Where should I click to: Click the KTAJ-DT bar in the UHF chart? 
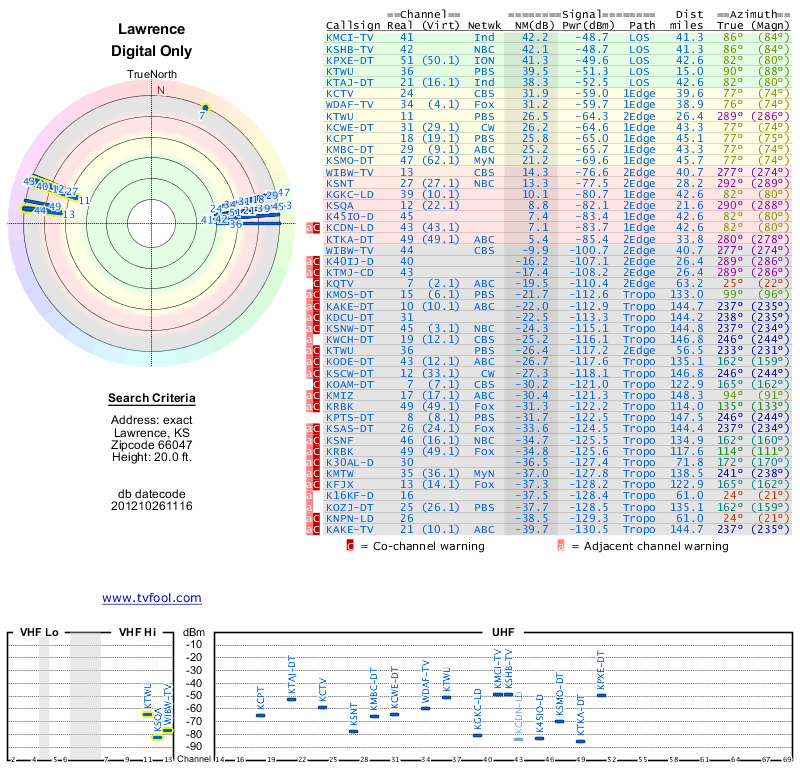291,700
